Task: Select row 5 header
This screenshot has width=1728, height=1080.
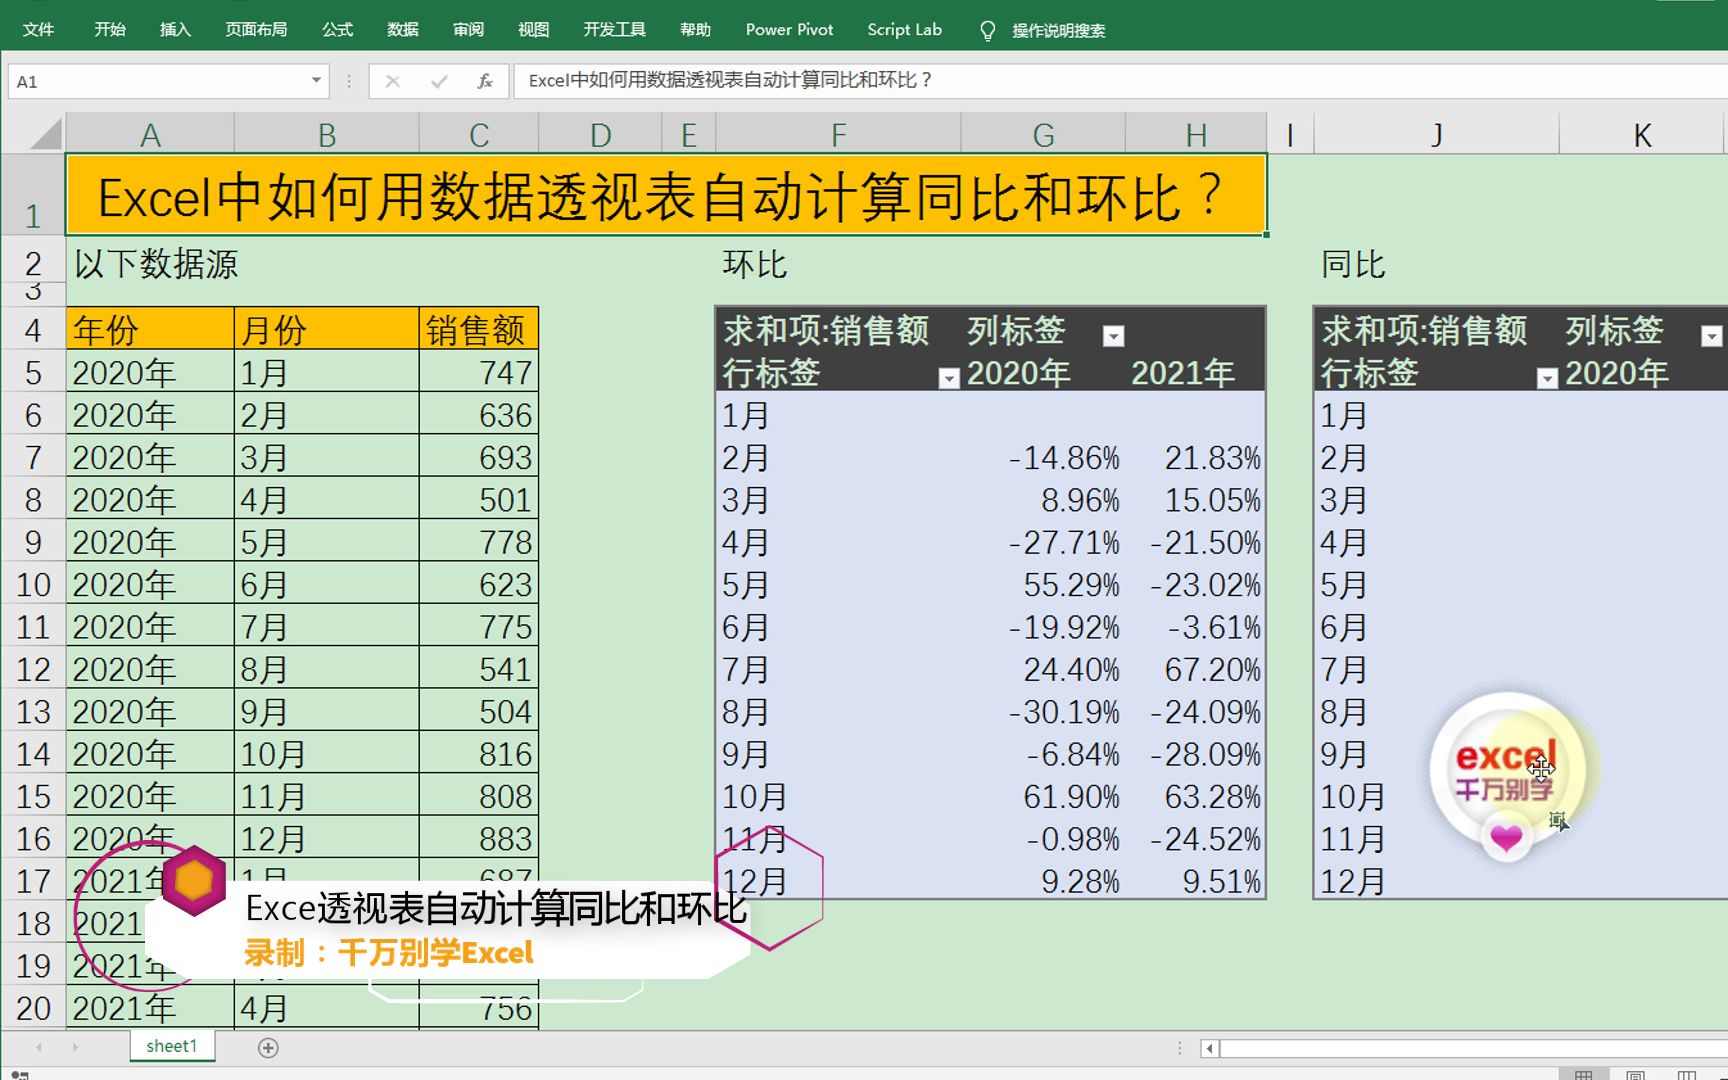Action: [x=33, y=373]
